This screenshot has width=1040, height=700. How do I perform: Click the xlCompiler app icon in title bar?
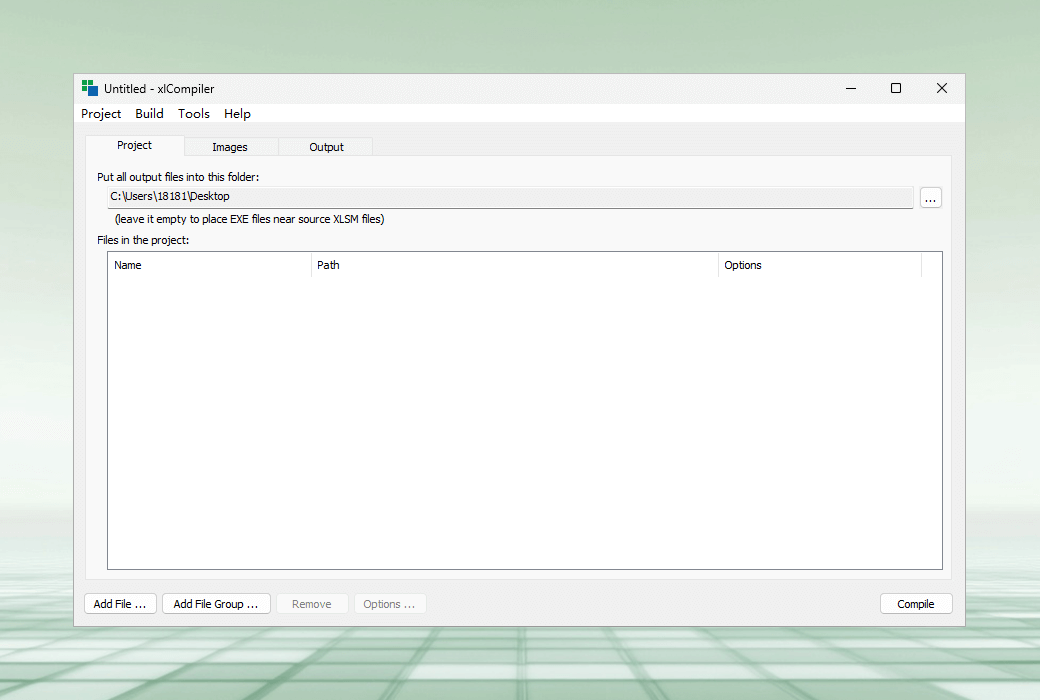point(90,88)
